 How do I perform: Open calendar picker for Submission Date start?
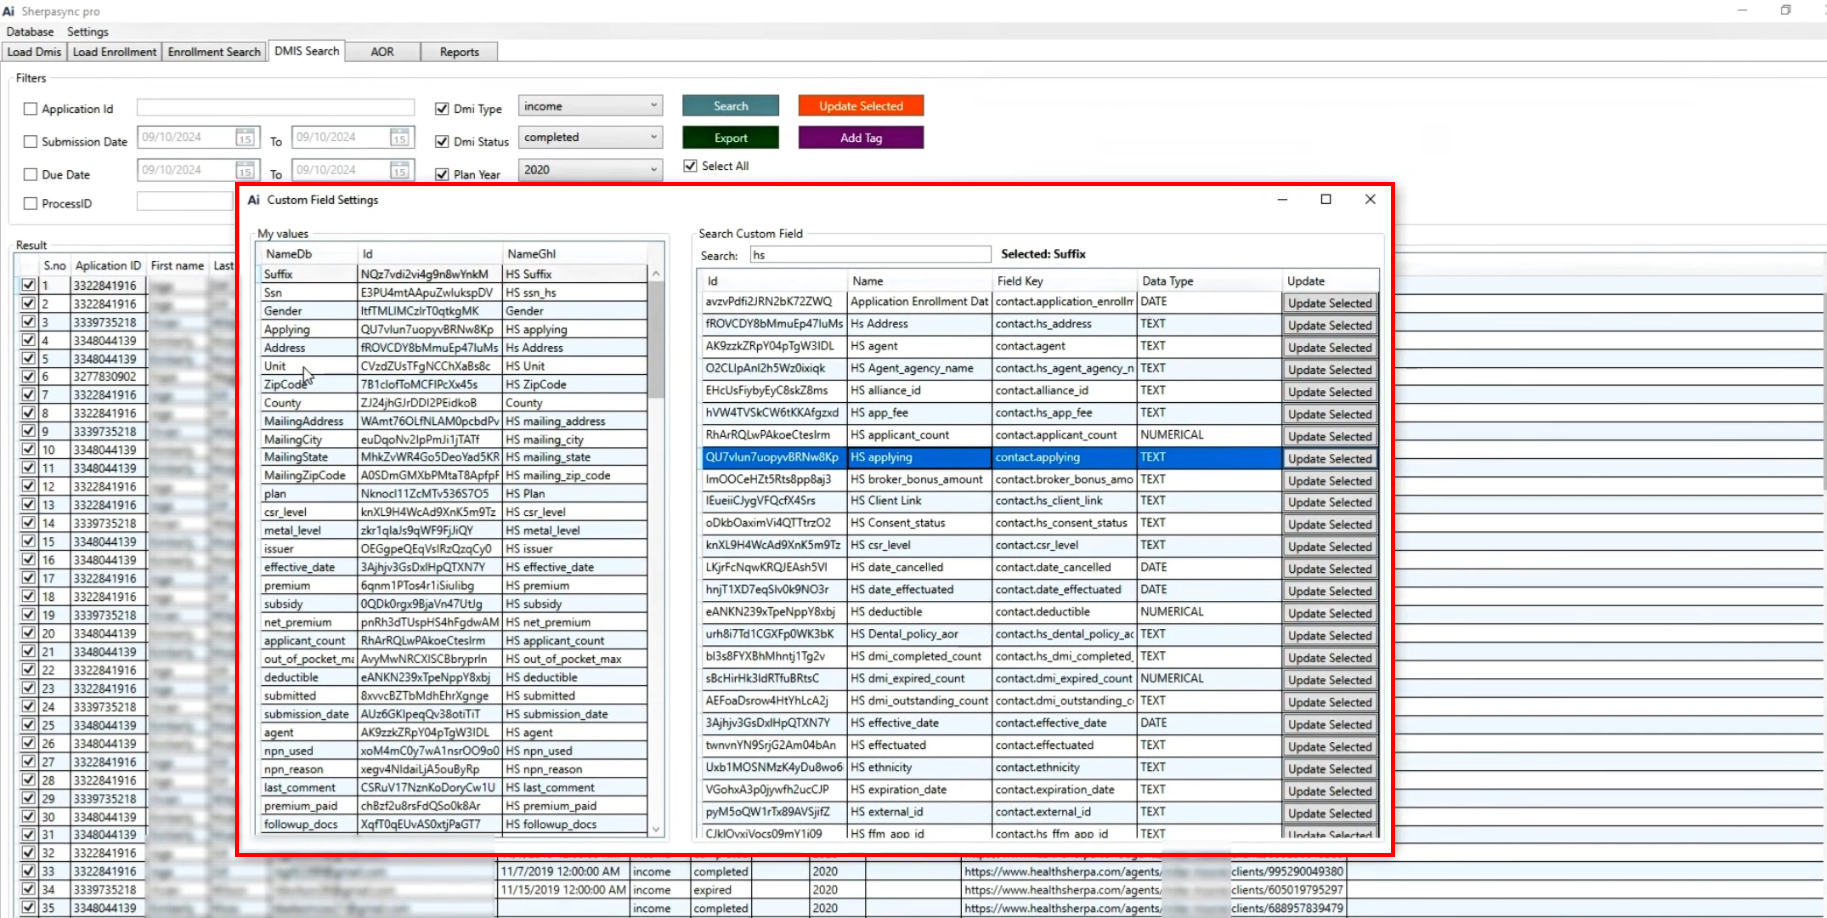coord(245,138)
